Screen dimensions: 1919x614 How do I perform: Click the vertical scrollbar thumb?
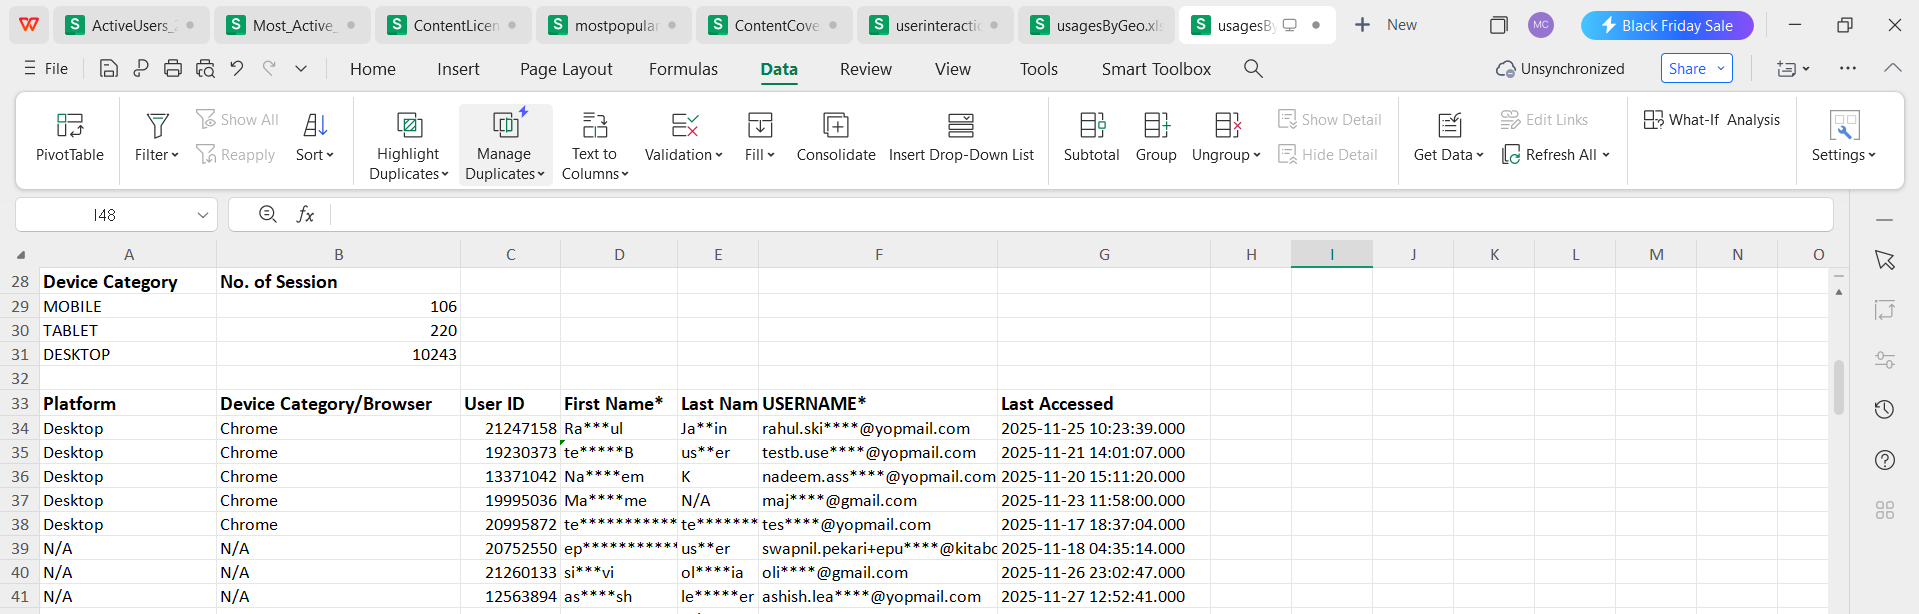pyautogui.click(x=1838, y=388)
